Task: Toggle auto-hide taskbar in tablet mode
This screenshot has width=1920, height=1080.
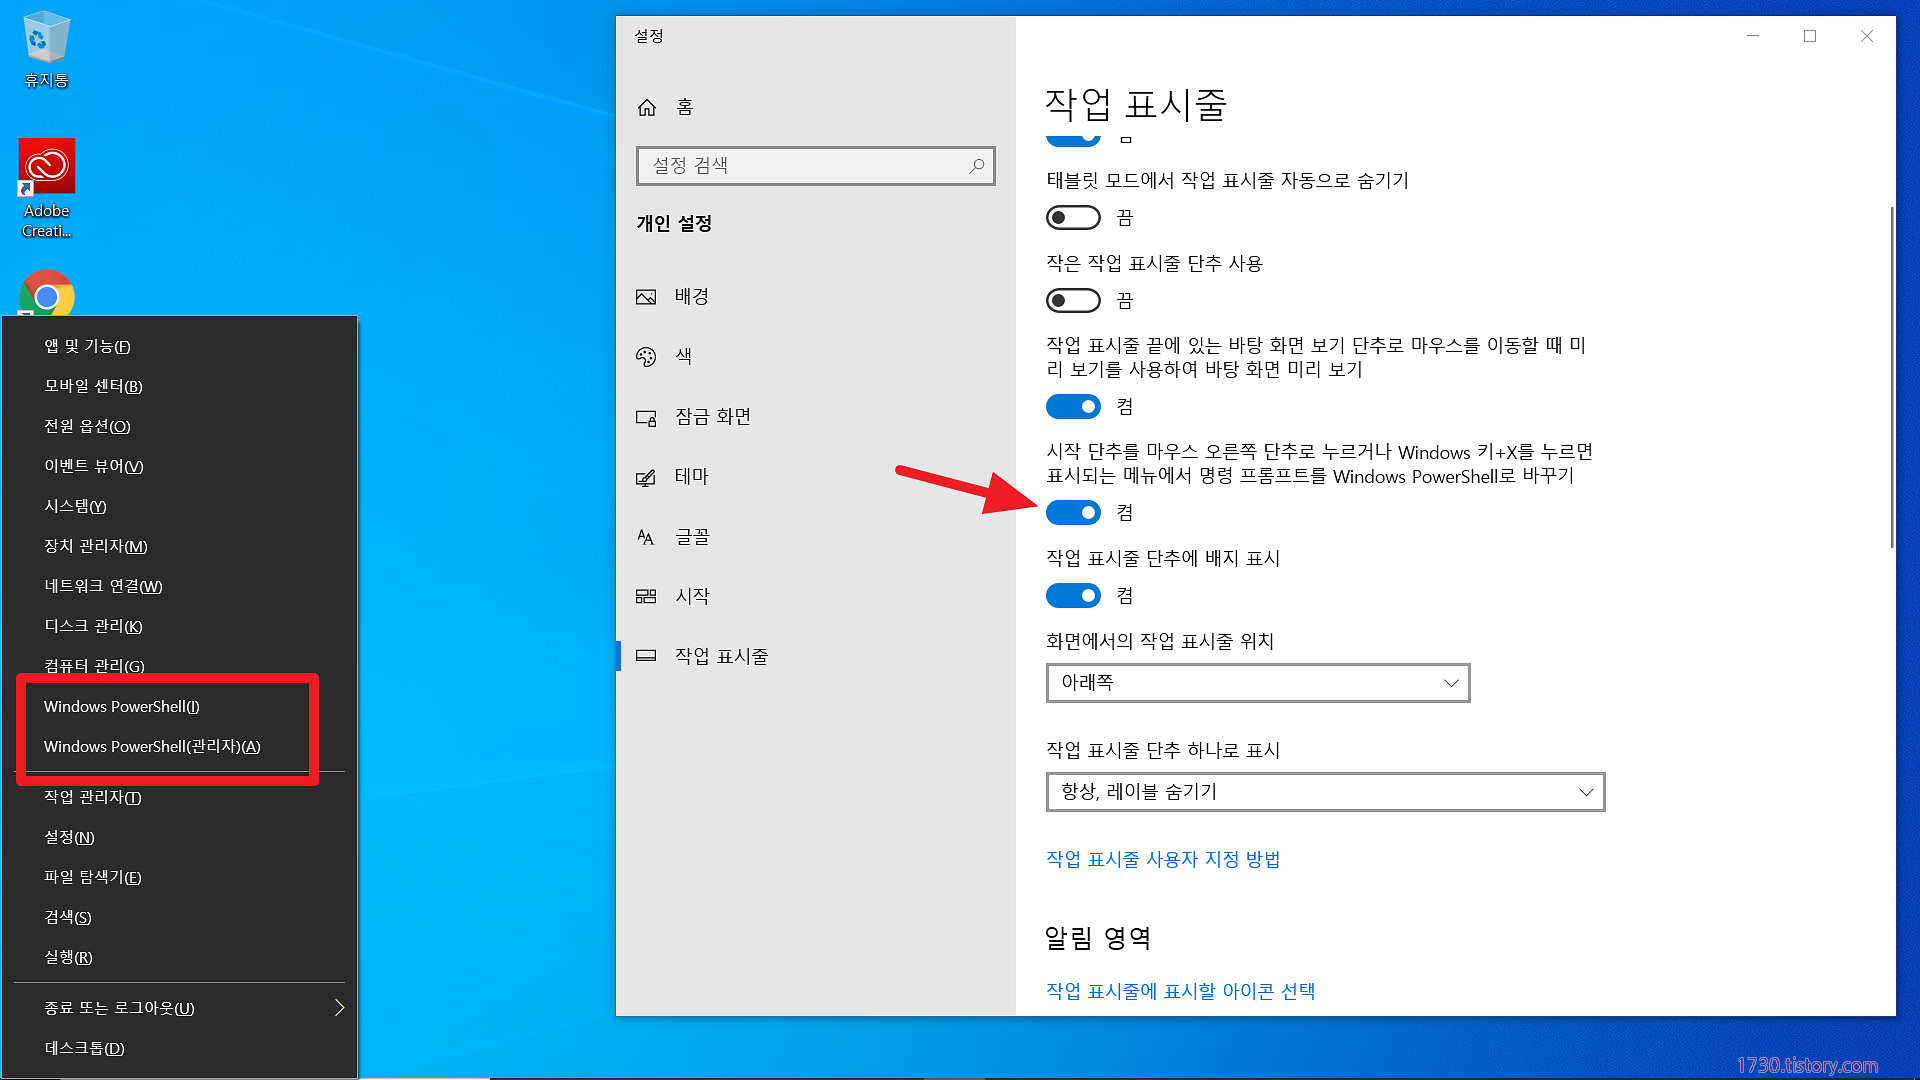Action: pos(1073,217)
